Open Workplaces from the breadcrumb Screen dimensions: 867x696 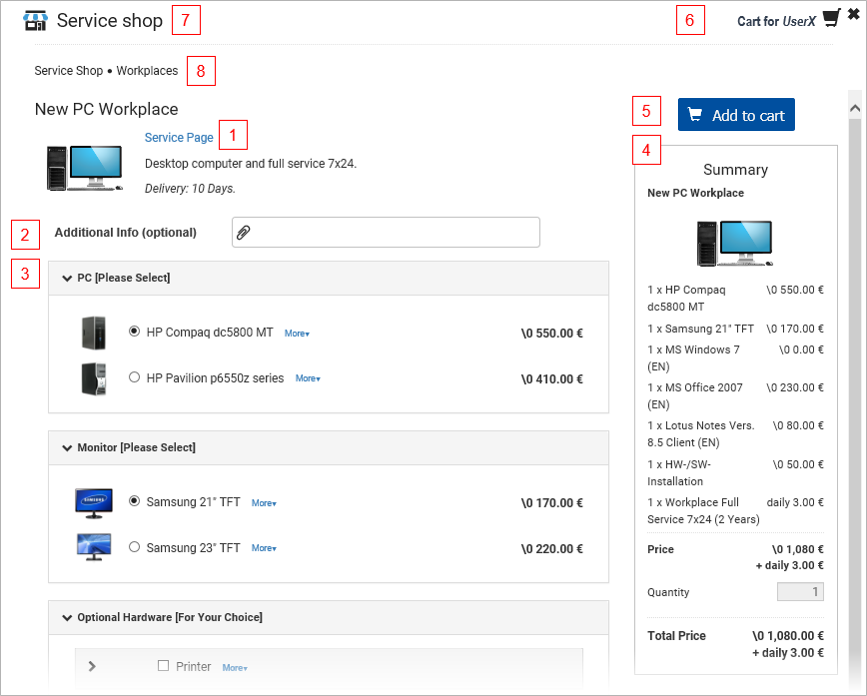pos(146,71)
